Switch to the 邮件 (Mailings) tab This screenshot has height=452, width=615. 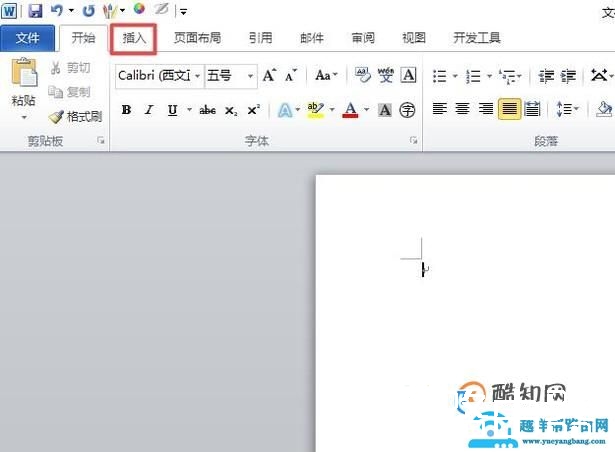[312, 38]
